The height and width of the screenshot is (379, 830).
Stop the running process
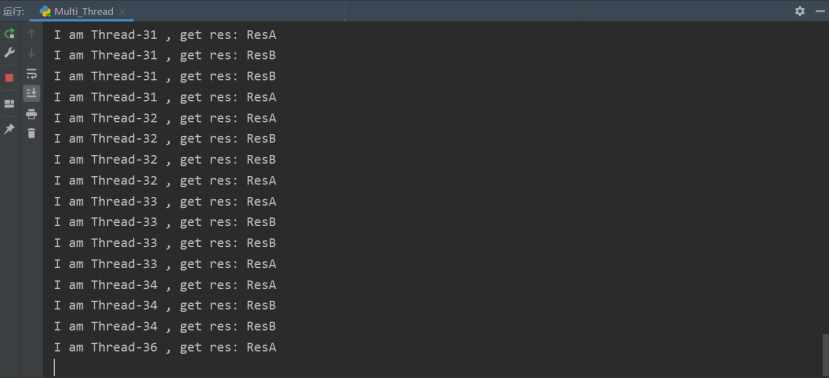click(10, 78)
